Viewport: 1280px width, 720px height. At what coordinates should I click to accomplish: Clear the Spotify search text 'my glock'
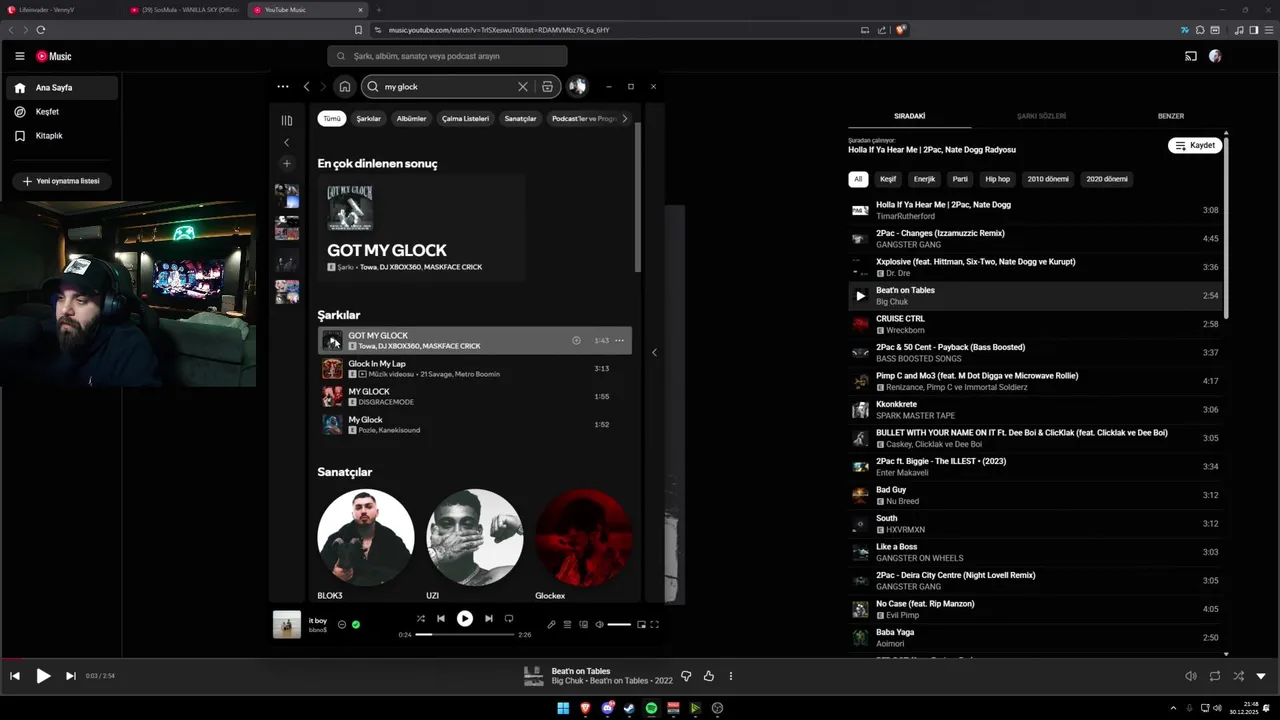[x=522, y=87]
